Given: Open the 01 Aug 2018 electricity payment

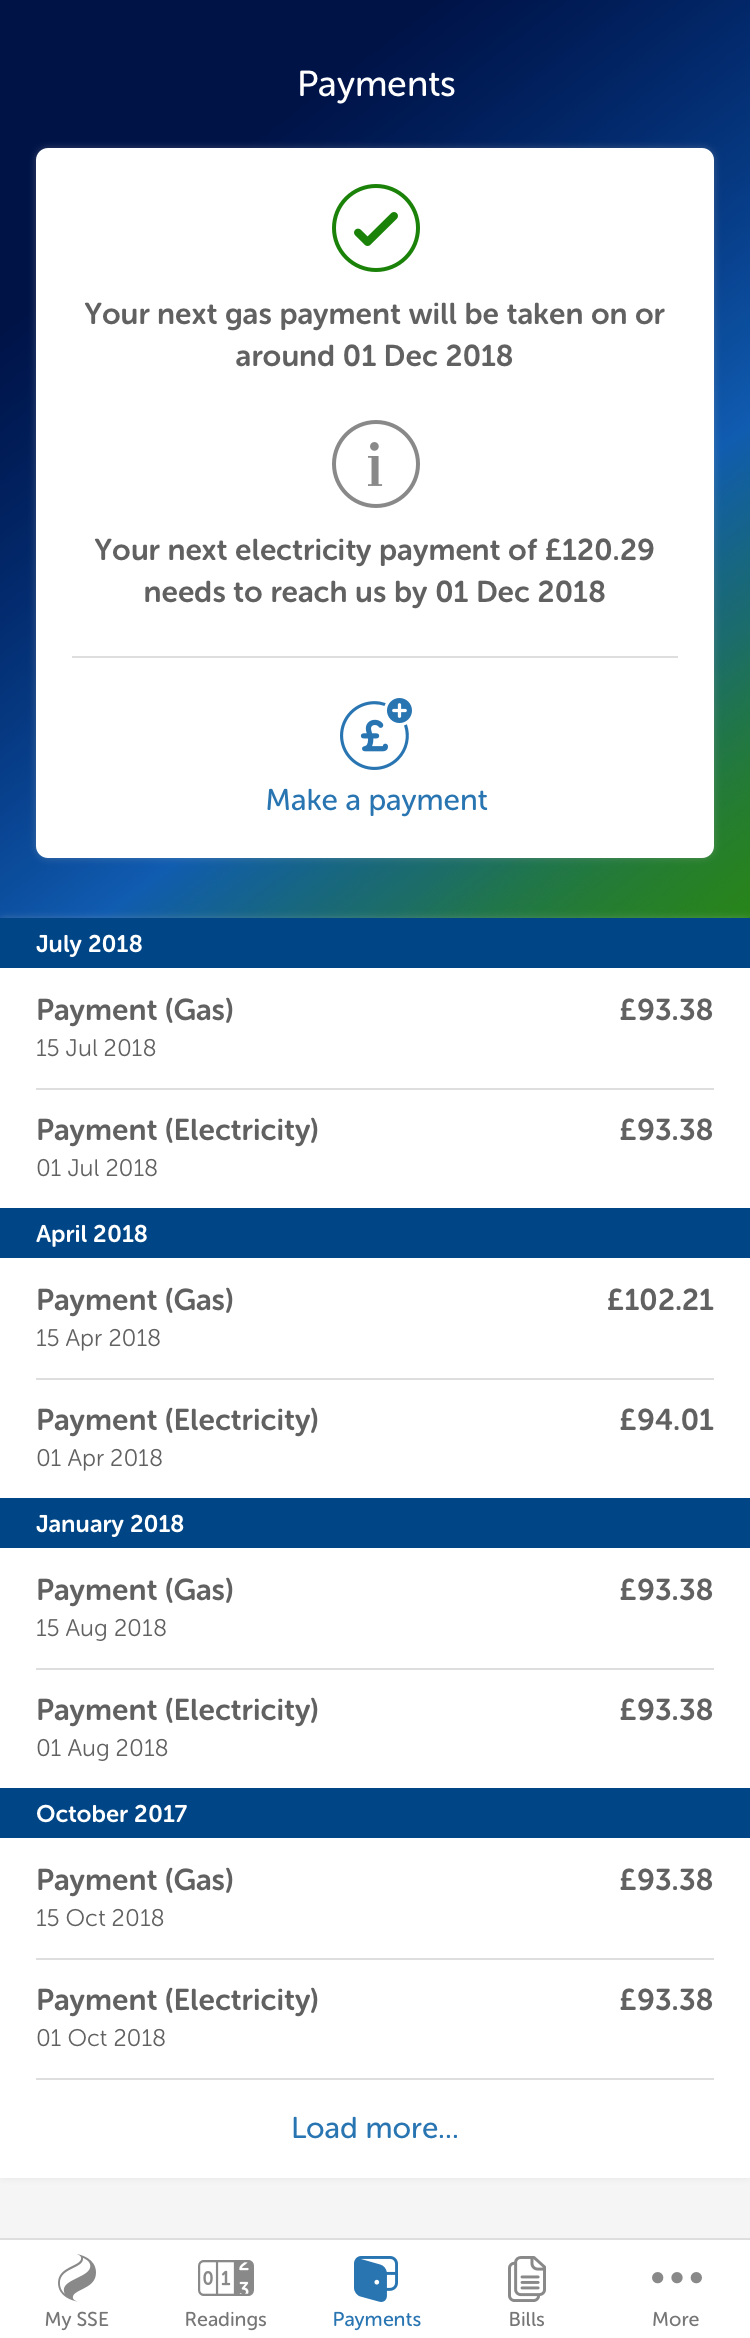Looking at the screenshot, I should (375, 1728).
